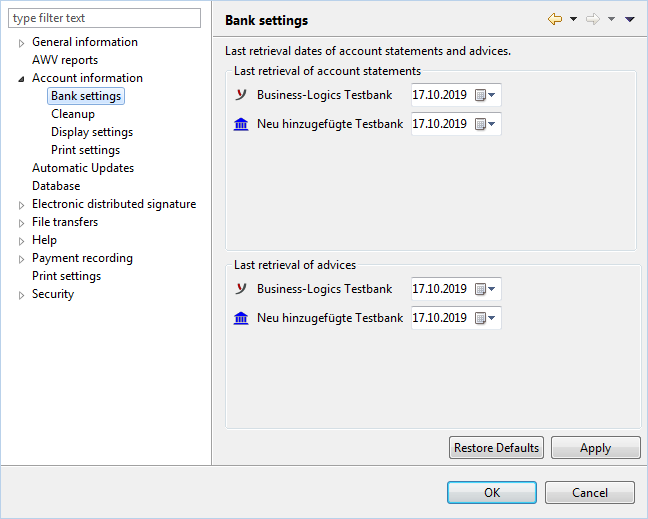The image size is (648, 519).
Task: Open calendar for Business-Logics advices date
Action: [485, 289]
